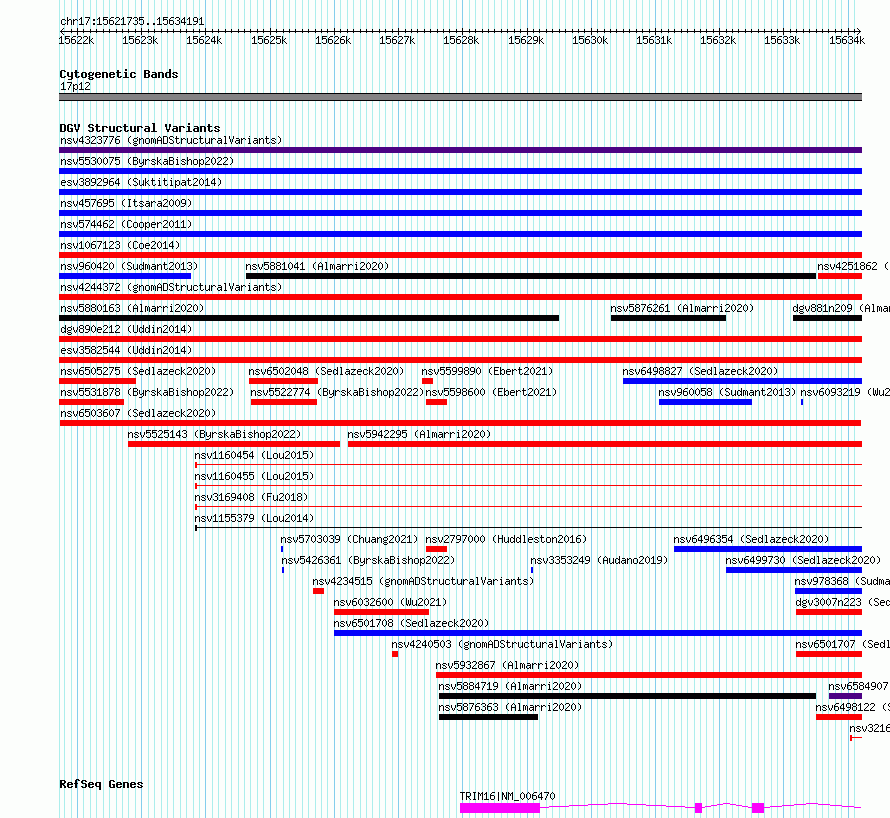Click the blue bar under nsv6499730 (Sedlazeck2020)
The image size is (890, 818).
coord(794,570)
